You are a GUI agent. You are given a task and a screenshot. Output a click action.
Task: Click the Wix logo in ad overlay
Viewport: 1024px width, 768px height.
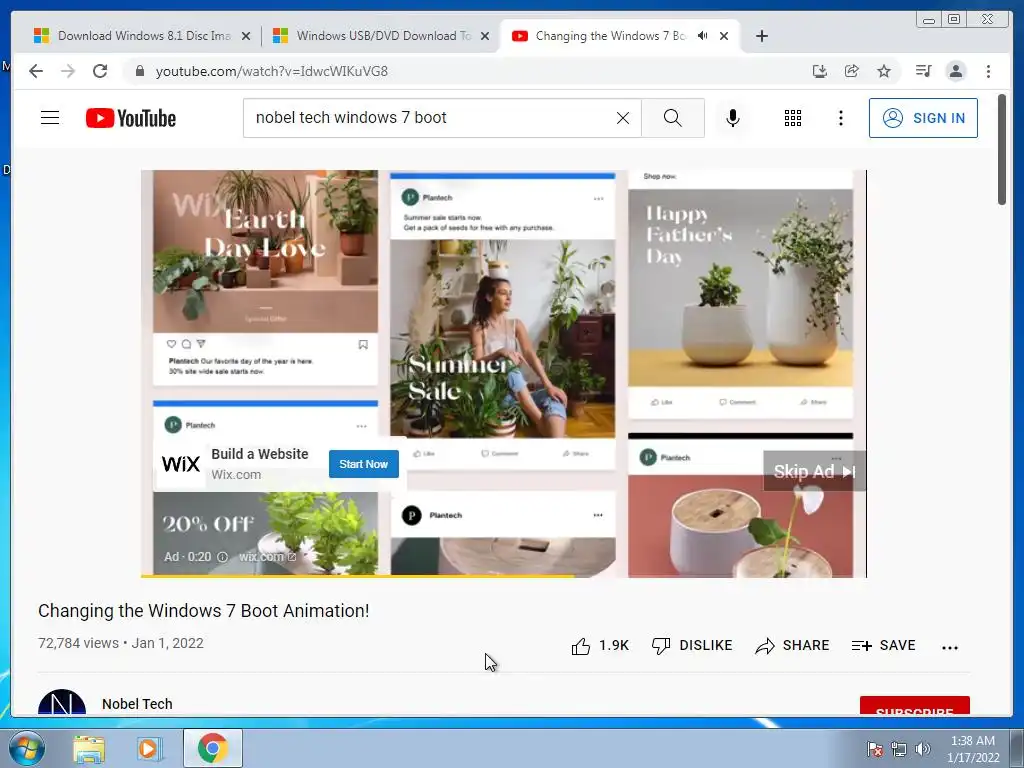tap(181, 464)
